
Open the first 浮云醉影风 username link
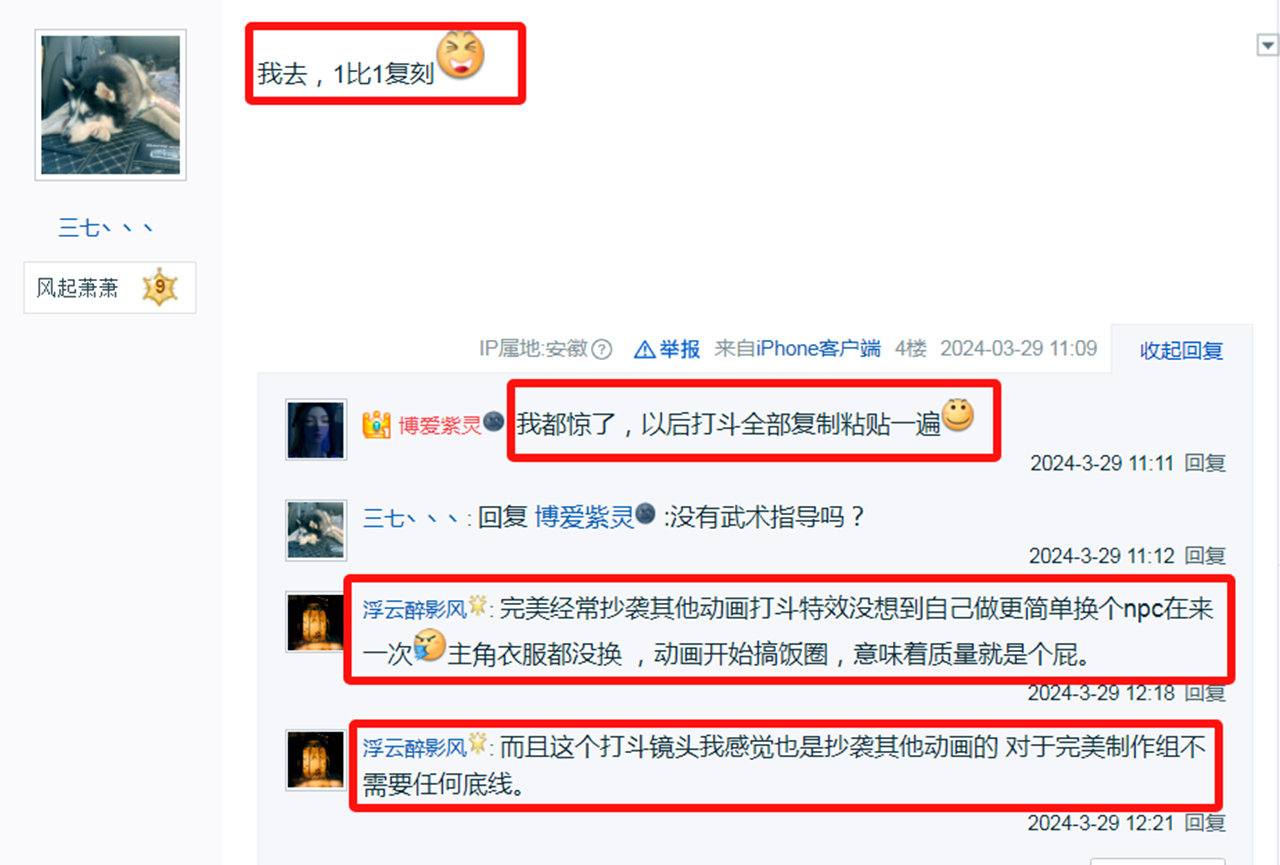pyautogui.click(x=415, y=608)
